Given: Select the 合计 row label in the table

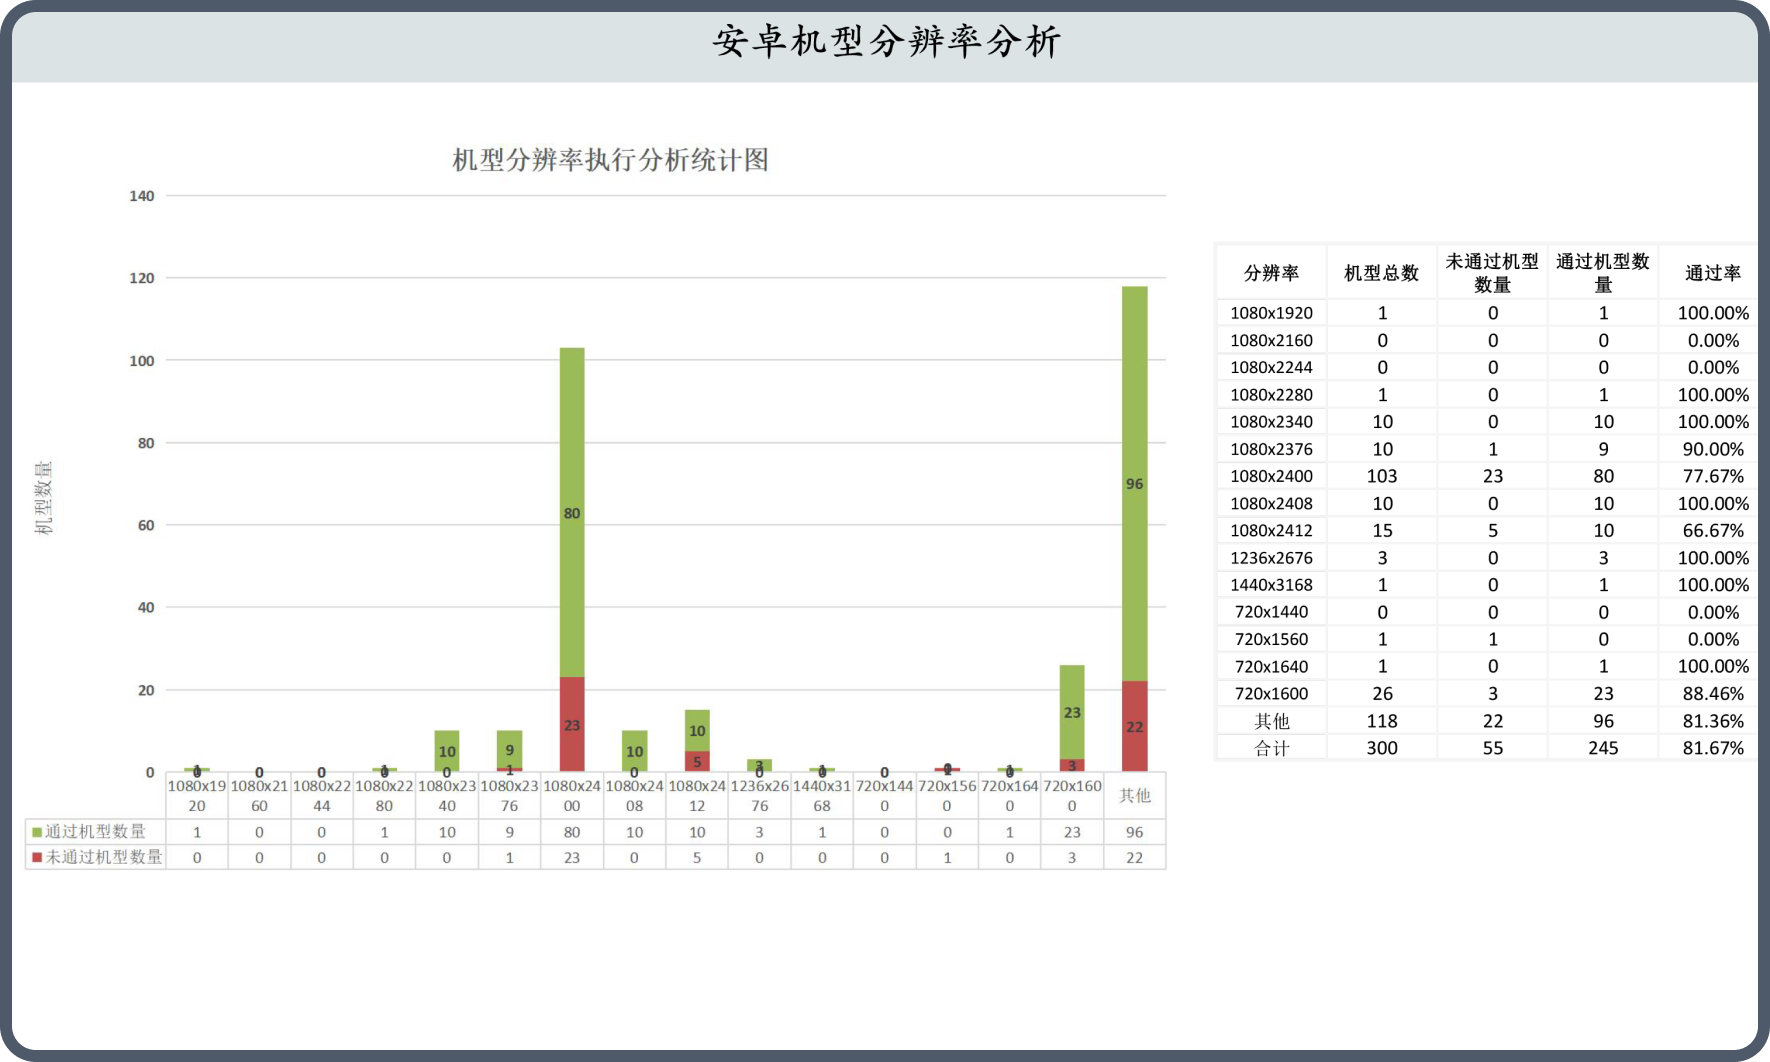Looking at the screenshot, I should click(x=1271, y=748).
